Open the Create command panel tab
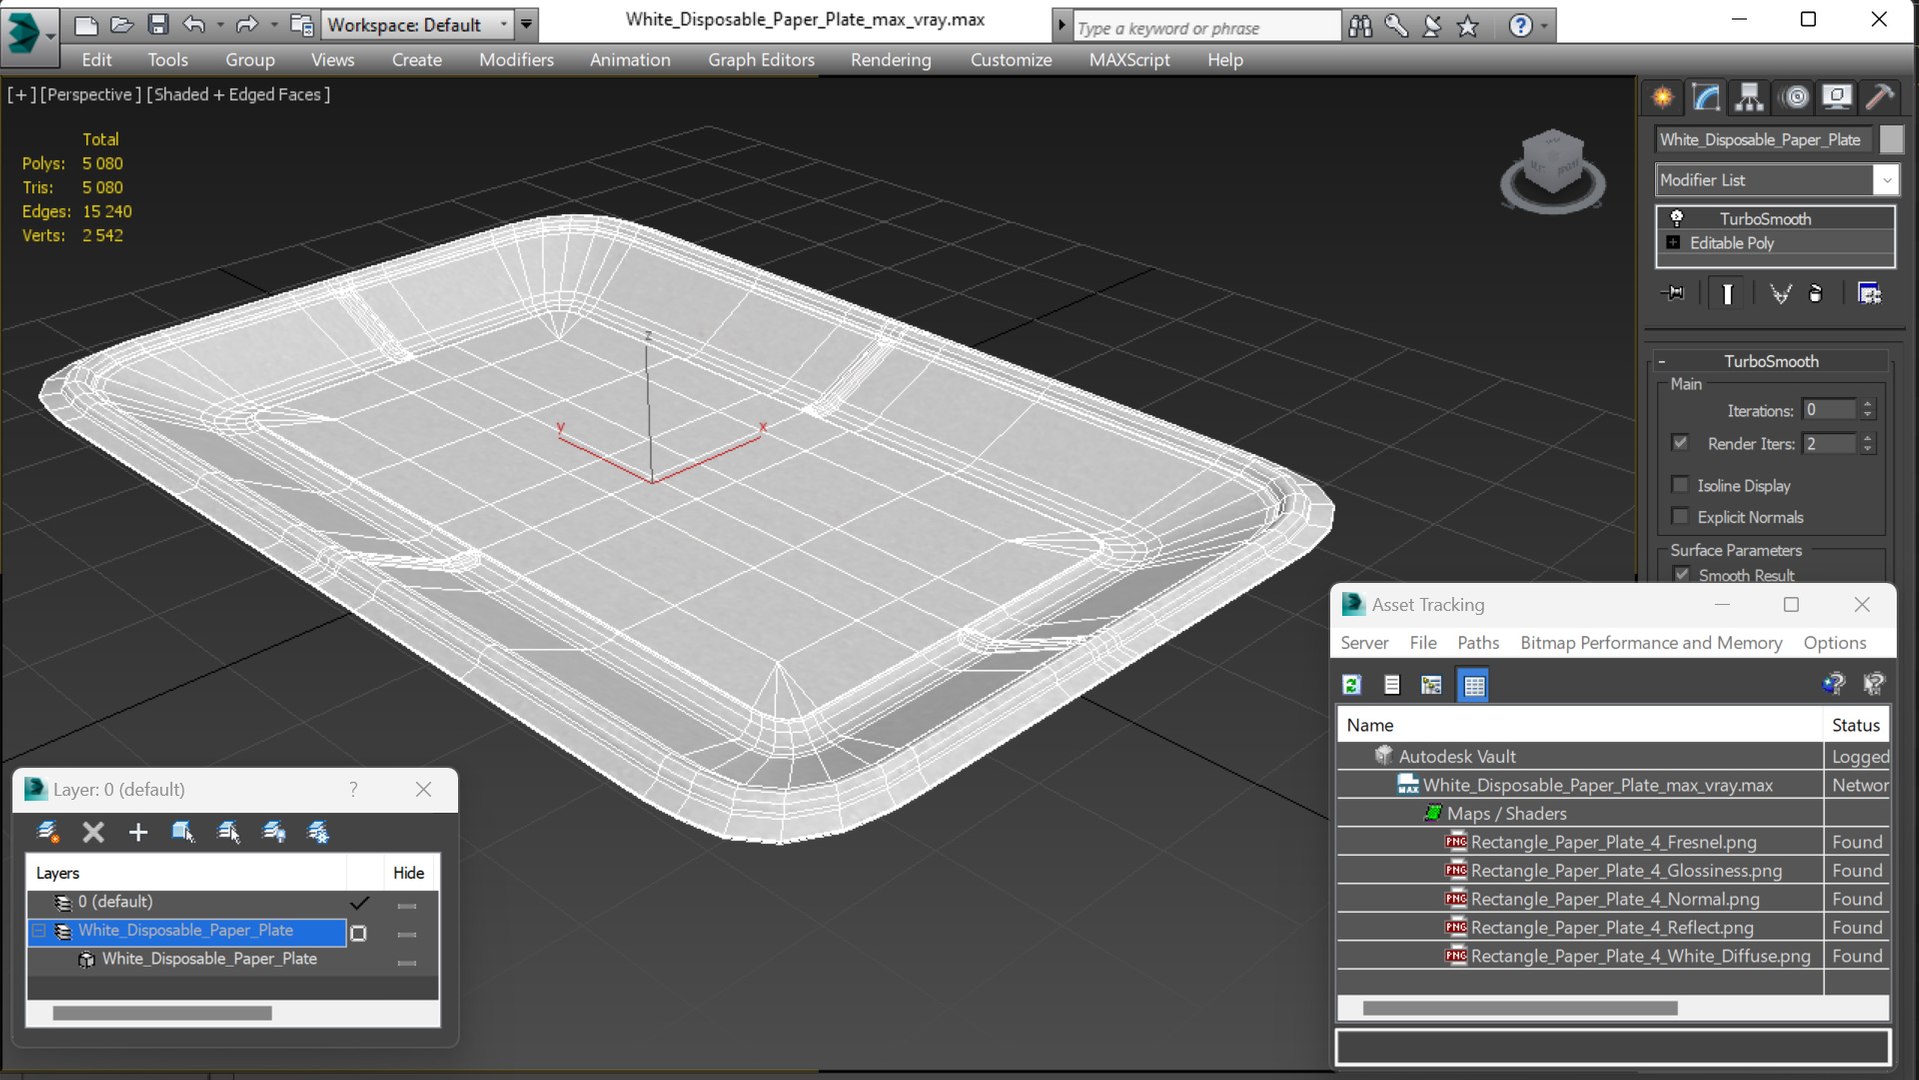The height and width of the screenshot is (1080, 1919). [1662, 97]
